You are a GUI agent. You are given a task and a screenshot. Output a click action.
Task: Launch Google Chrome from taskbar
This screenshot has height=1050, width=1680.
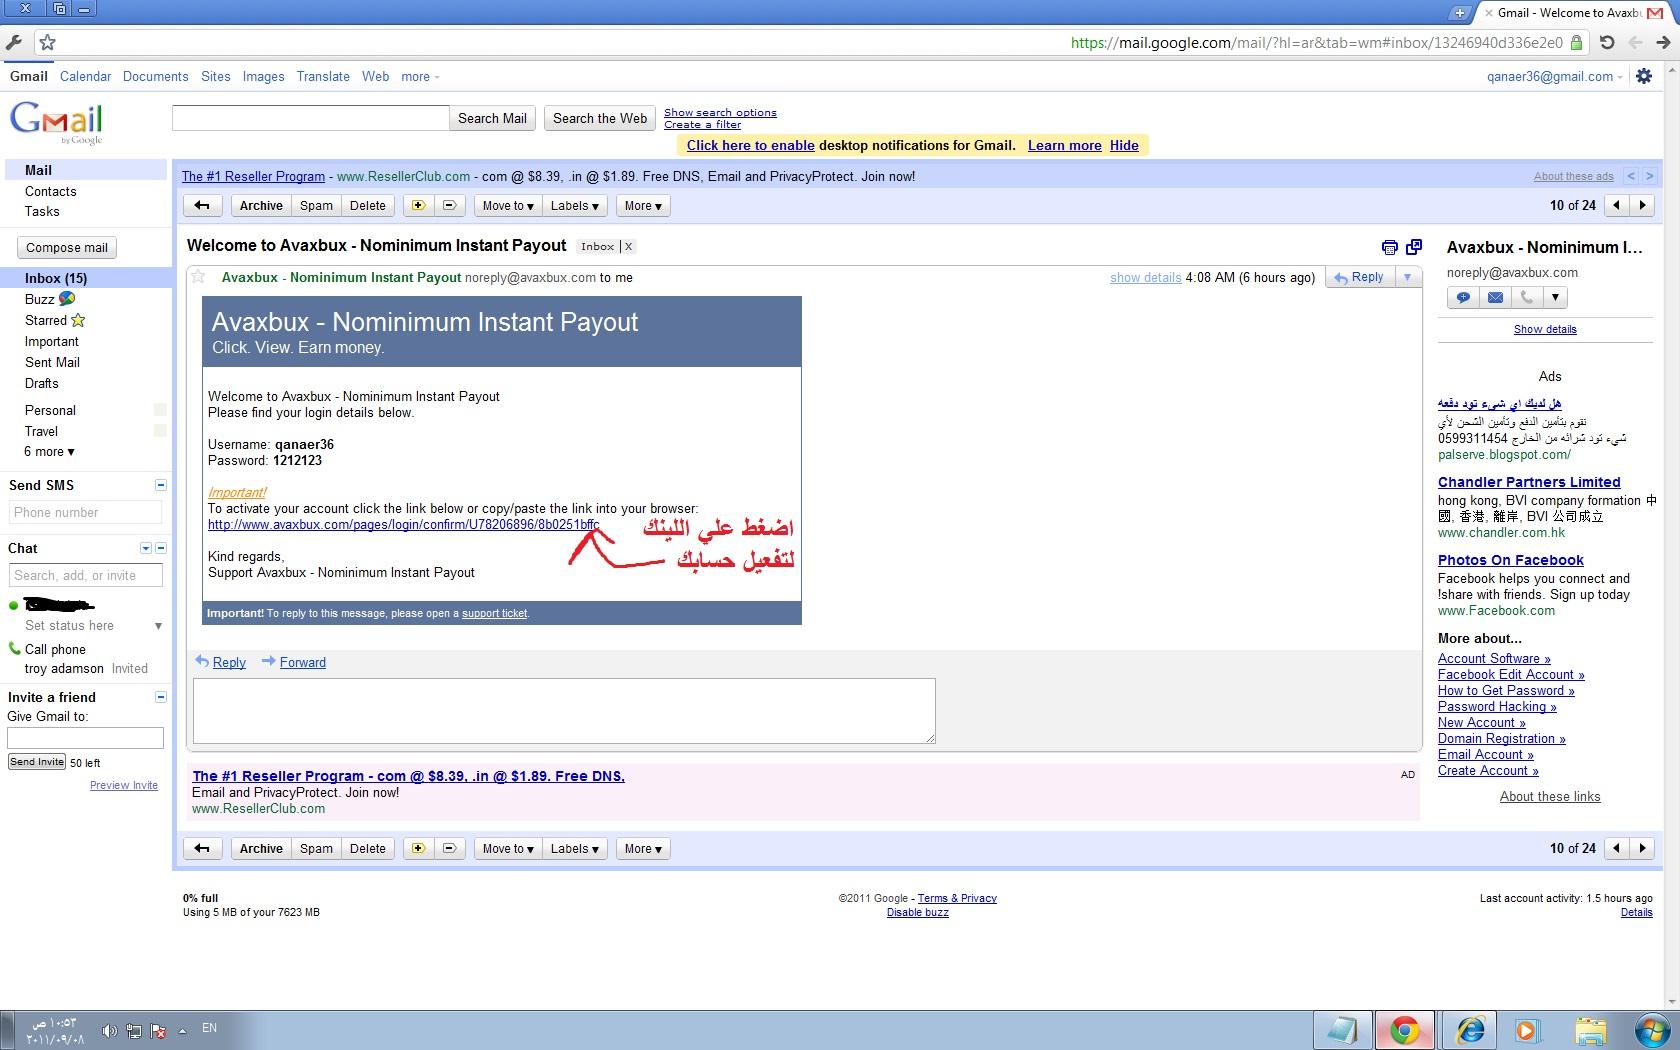pos(1405,1030)
